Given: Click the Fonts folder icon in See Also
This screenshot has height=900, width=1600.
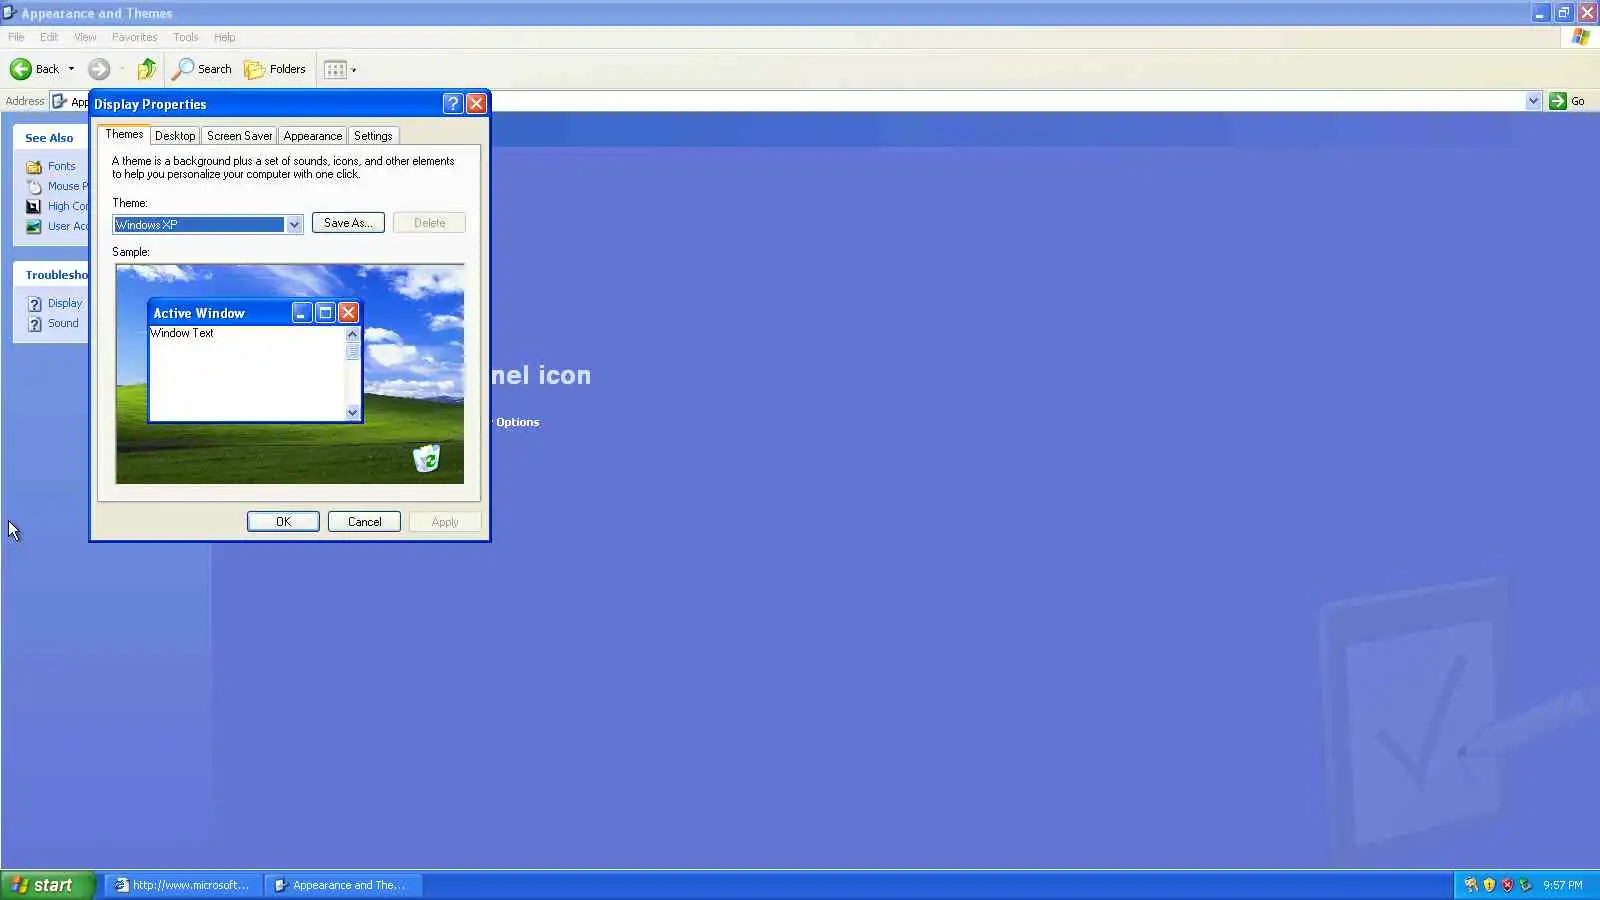Looking at the screenshot, I should point(33,167).
